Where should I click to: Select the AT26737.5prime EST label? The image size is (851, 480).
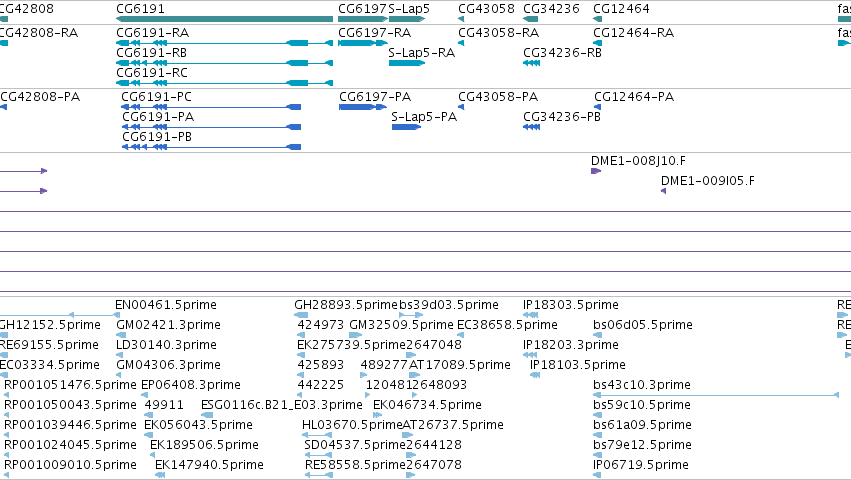click(453, 425)
